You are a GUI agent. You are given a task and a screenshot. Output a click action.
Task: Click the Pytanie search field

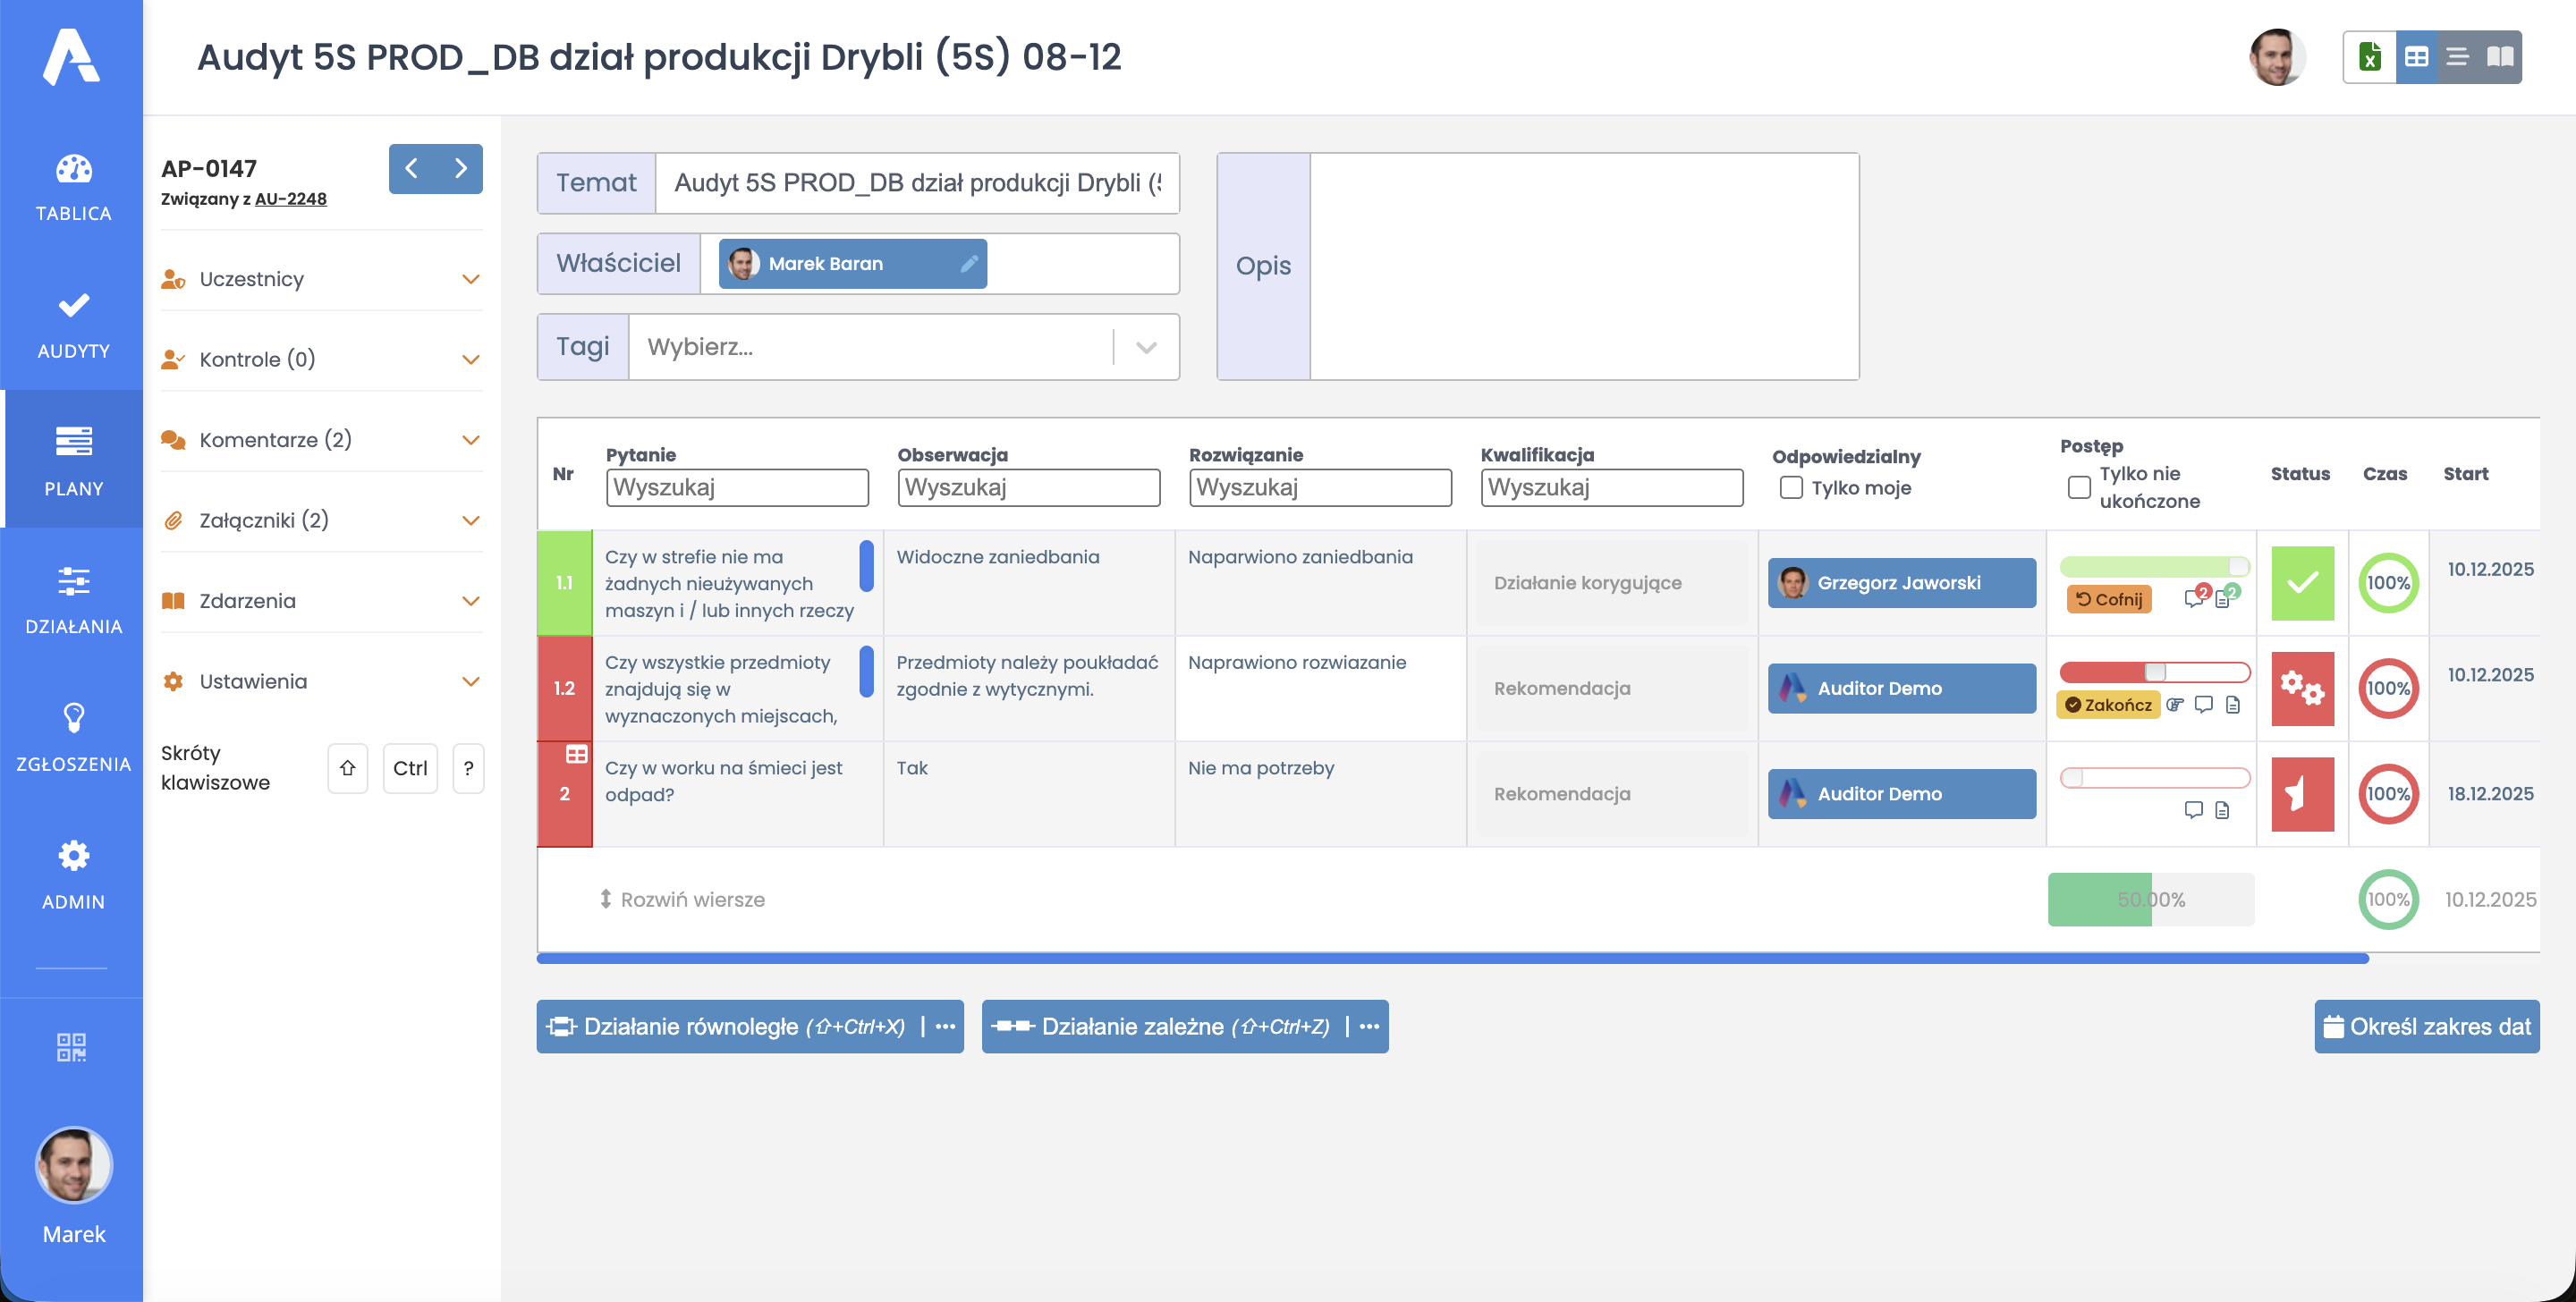tap(737, 488)
